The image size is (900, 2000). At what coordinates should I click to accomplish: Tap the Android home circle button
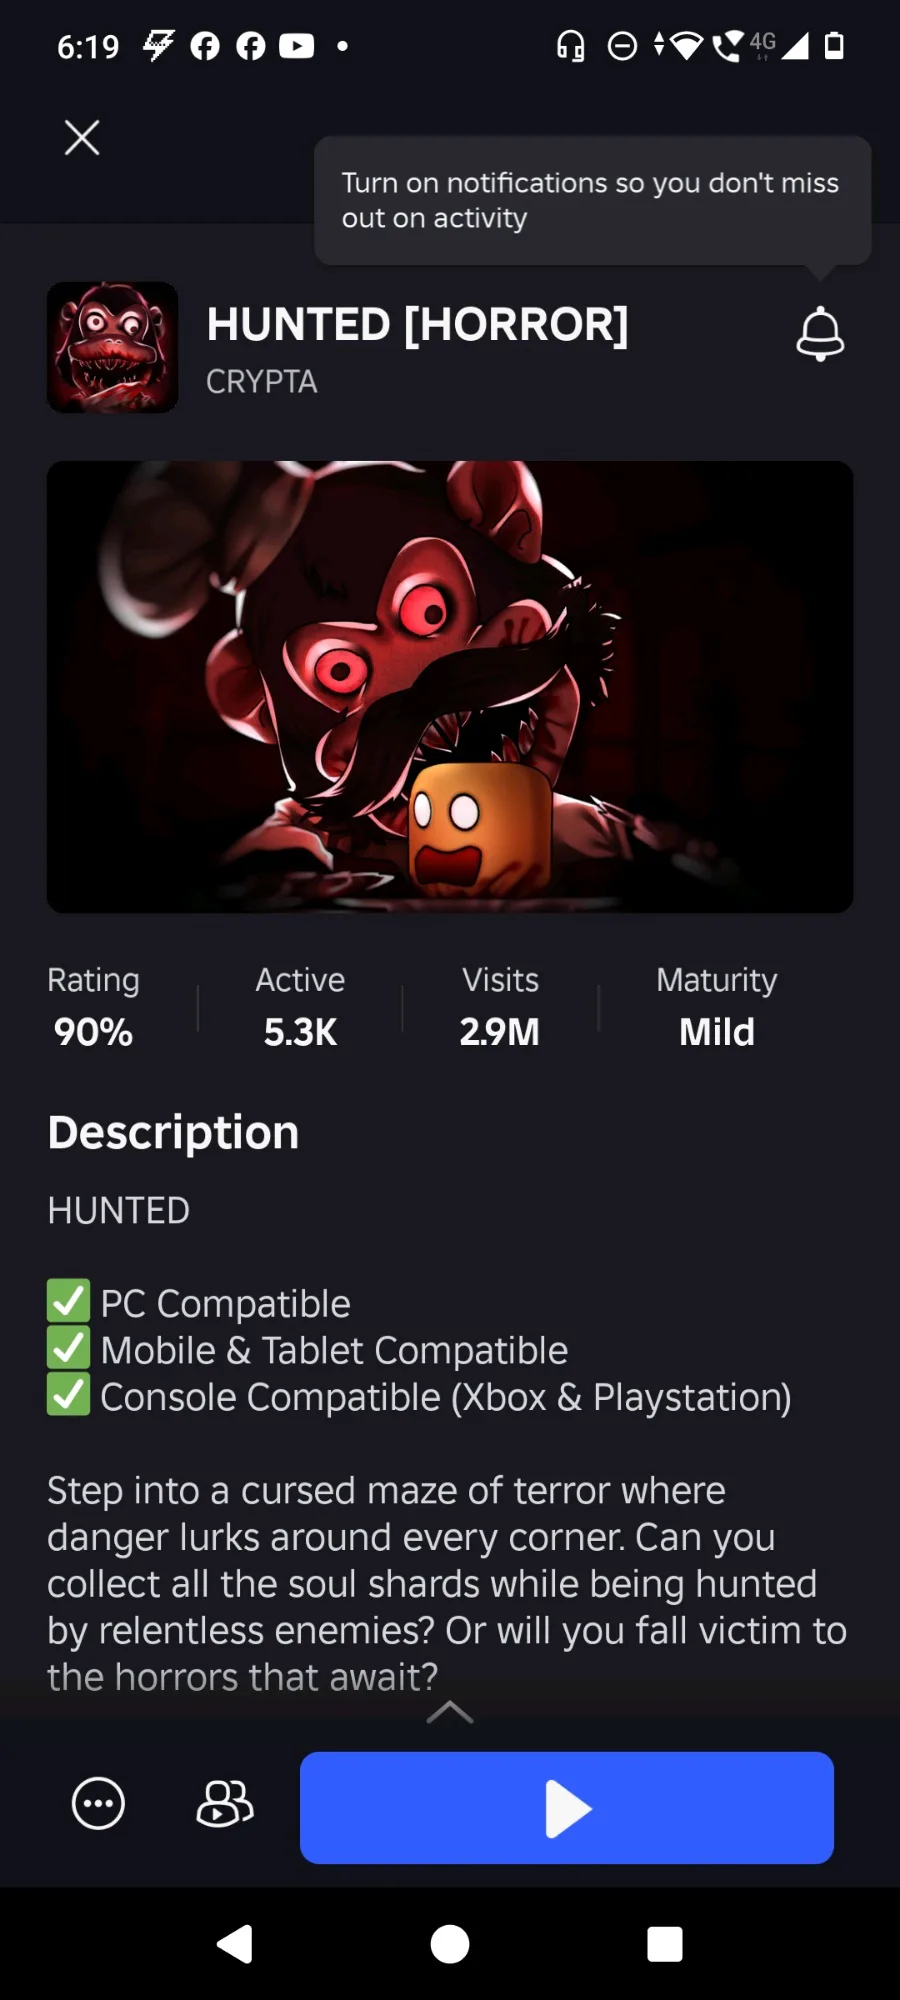click(450, 1945)
